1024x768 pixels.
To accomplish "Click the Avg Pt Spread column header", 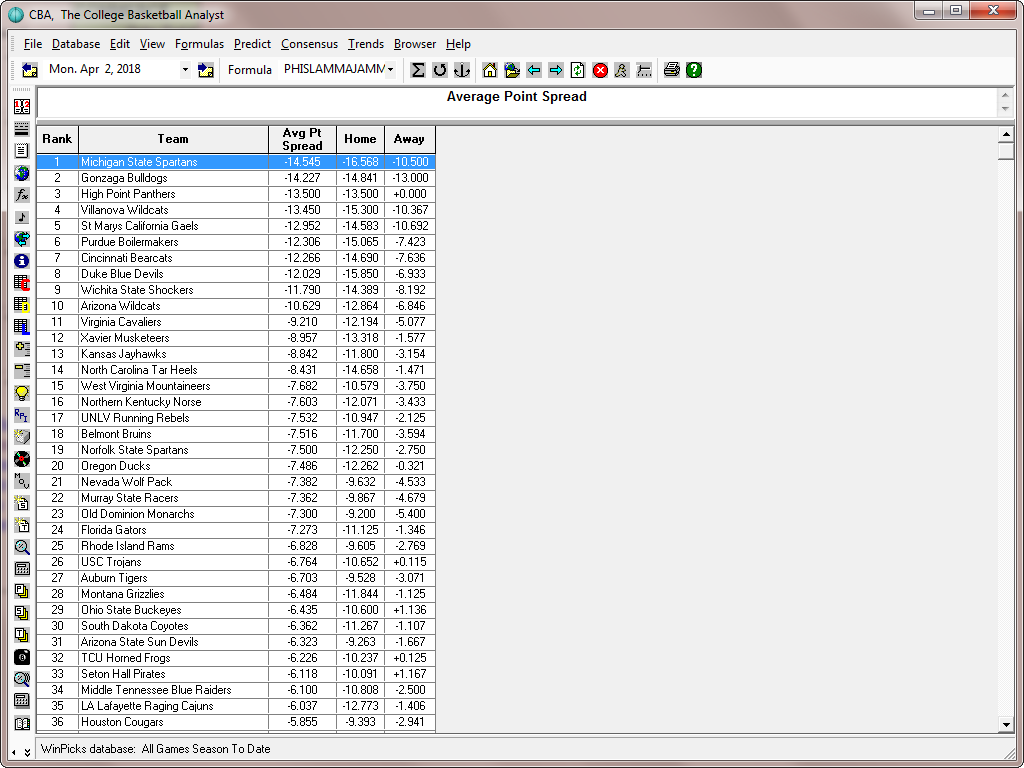I will (302, 139).
